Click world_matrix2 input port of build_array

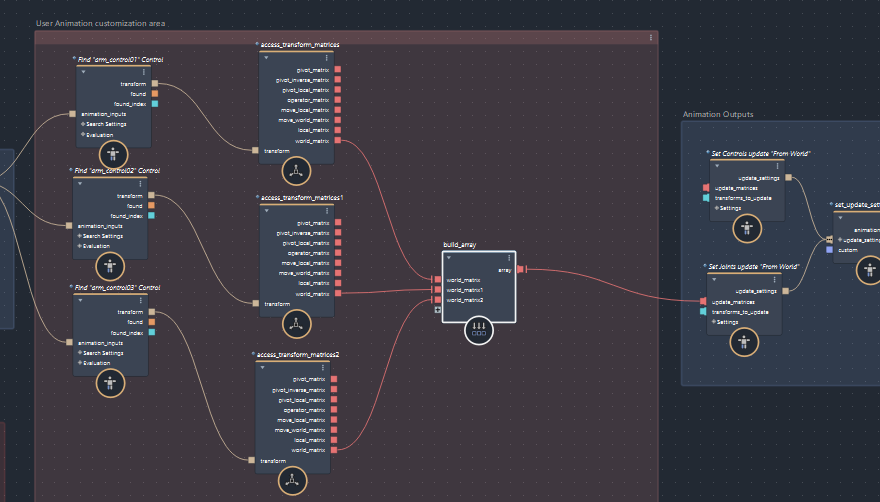click(x=438, y=300)
